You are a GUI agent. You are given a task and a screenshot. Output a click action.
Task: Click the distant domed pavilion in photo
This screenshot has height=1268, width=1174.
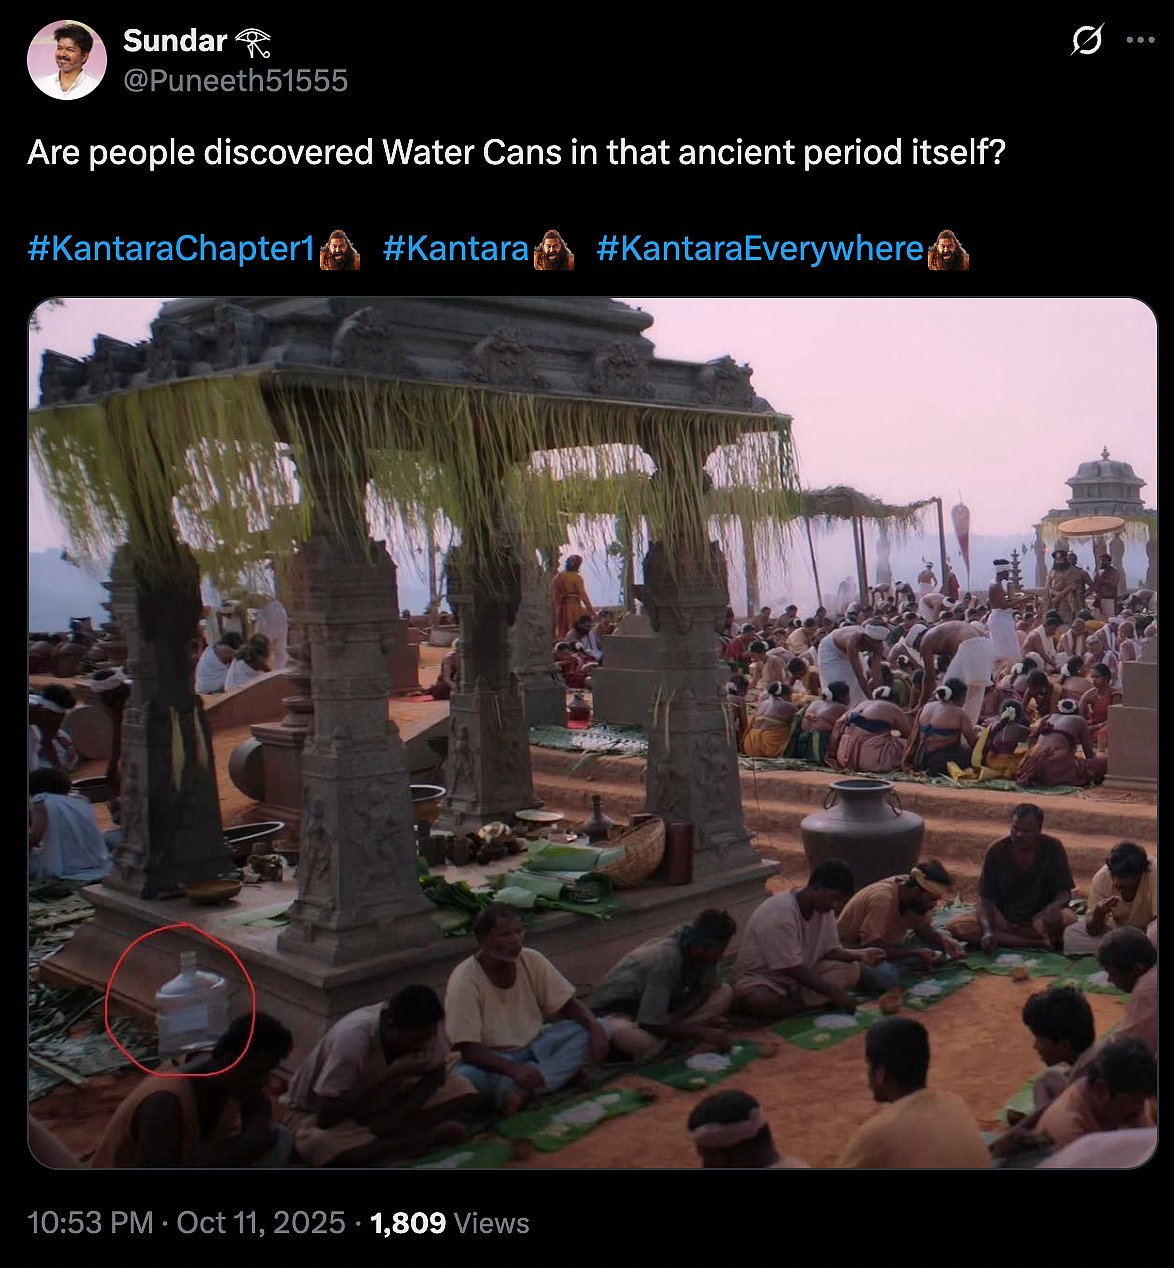click(x=1104, y=485)
